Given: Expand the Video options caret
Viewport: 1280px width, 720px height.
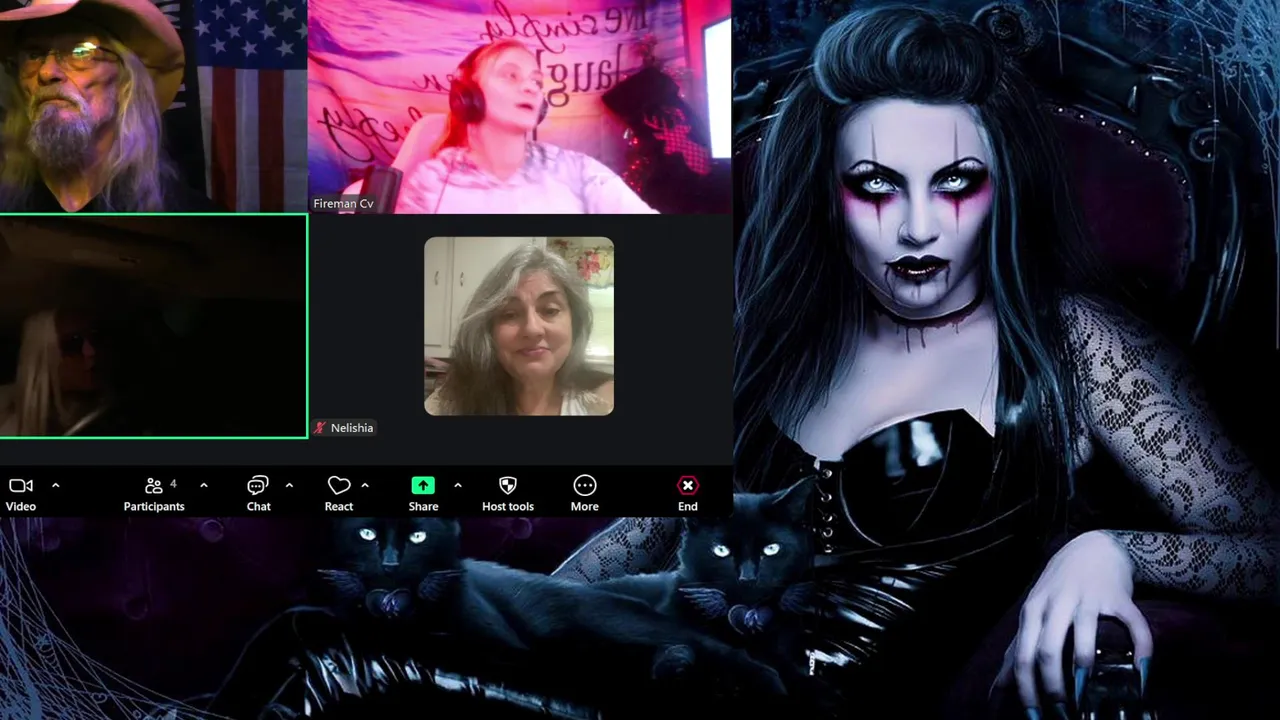Looking at the screenshot, I should click(x=55, y=486).
